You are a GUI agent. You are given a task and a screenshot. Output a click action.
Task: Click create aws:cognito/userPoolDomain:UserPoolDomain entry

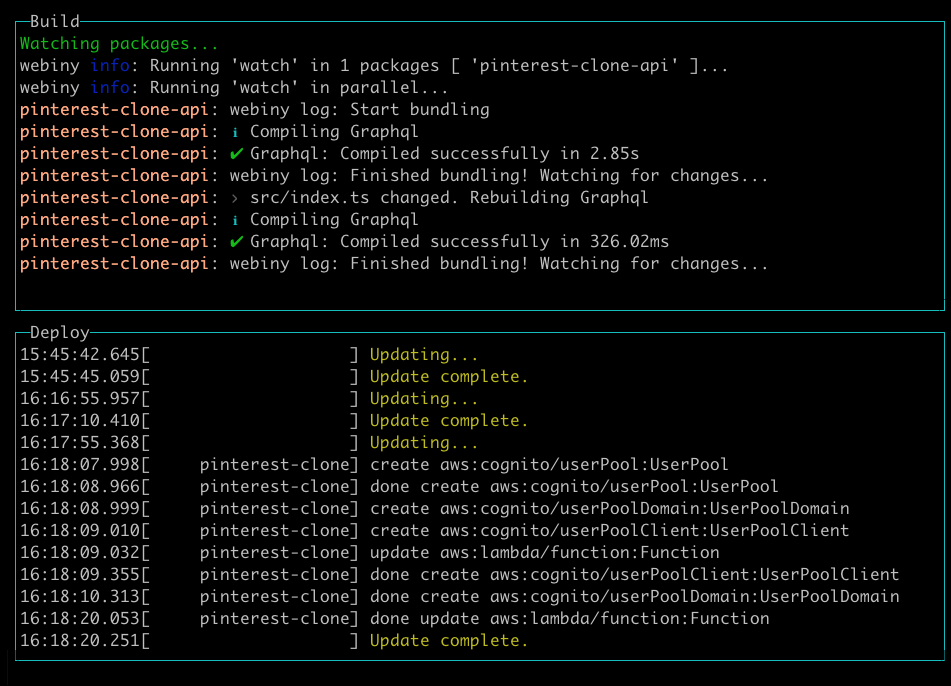tap(435, 508)
